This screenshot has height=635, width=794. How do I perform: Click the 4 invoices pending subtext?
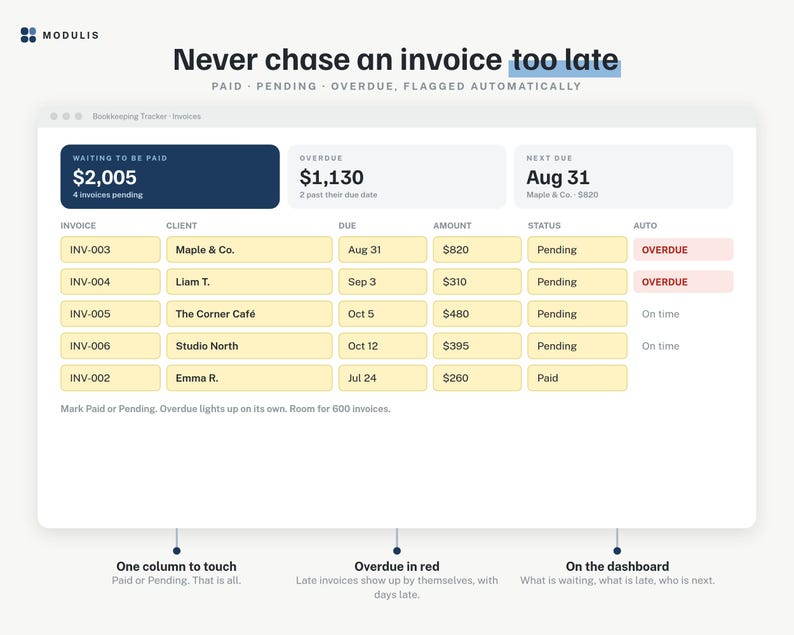pos(107,195)
